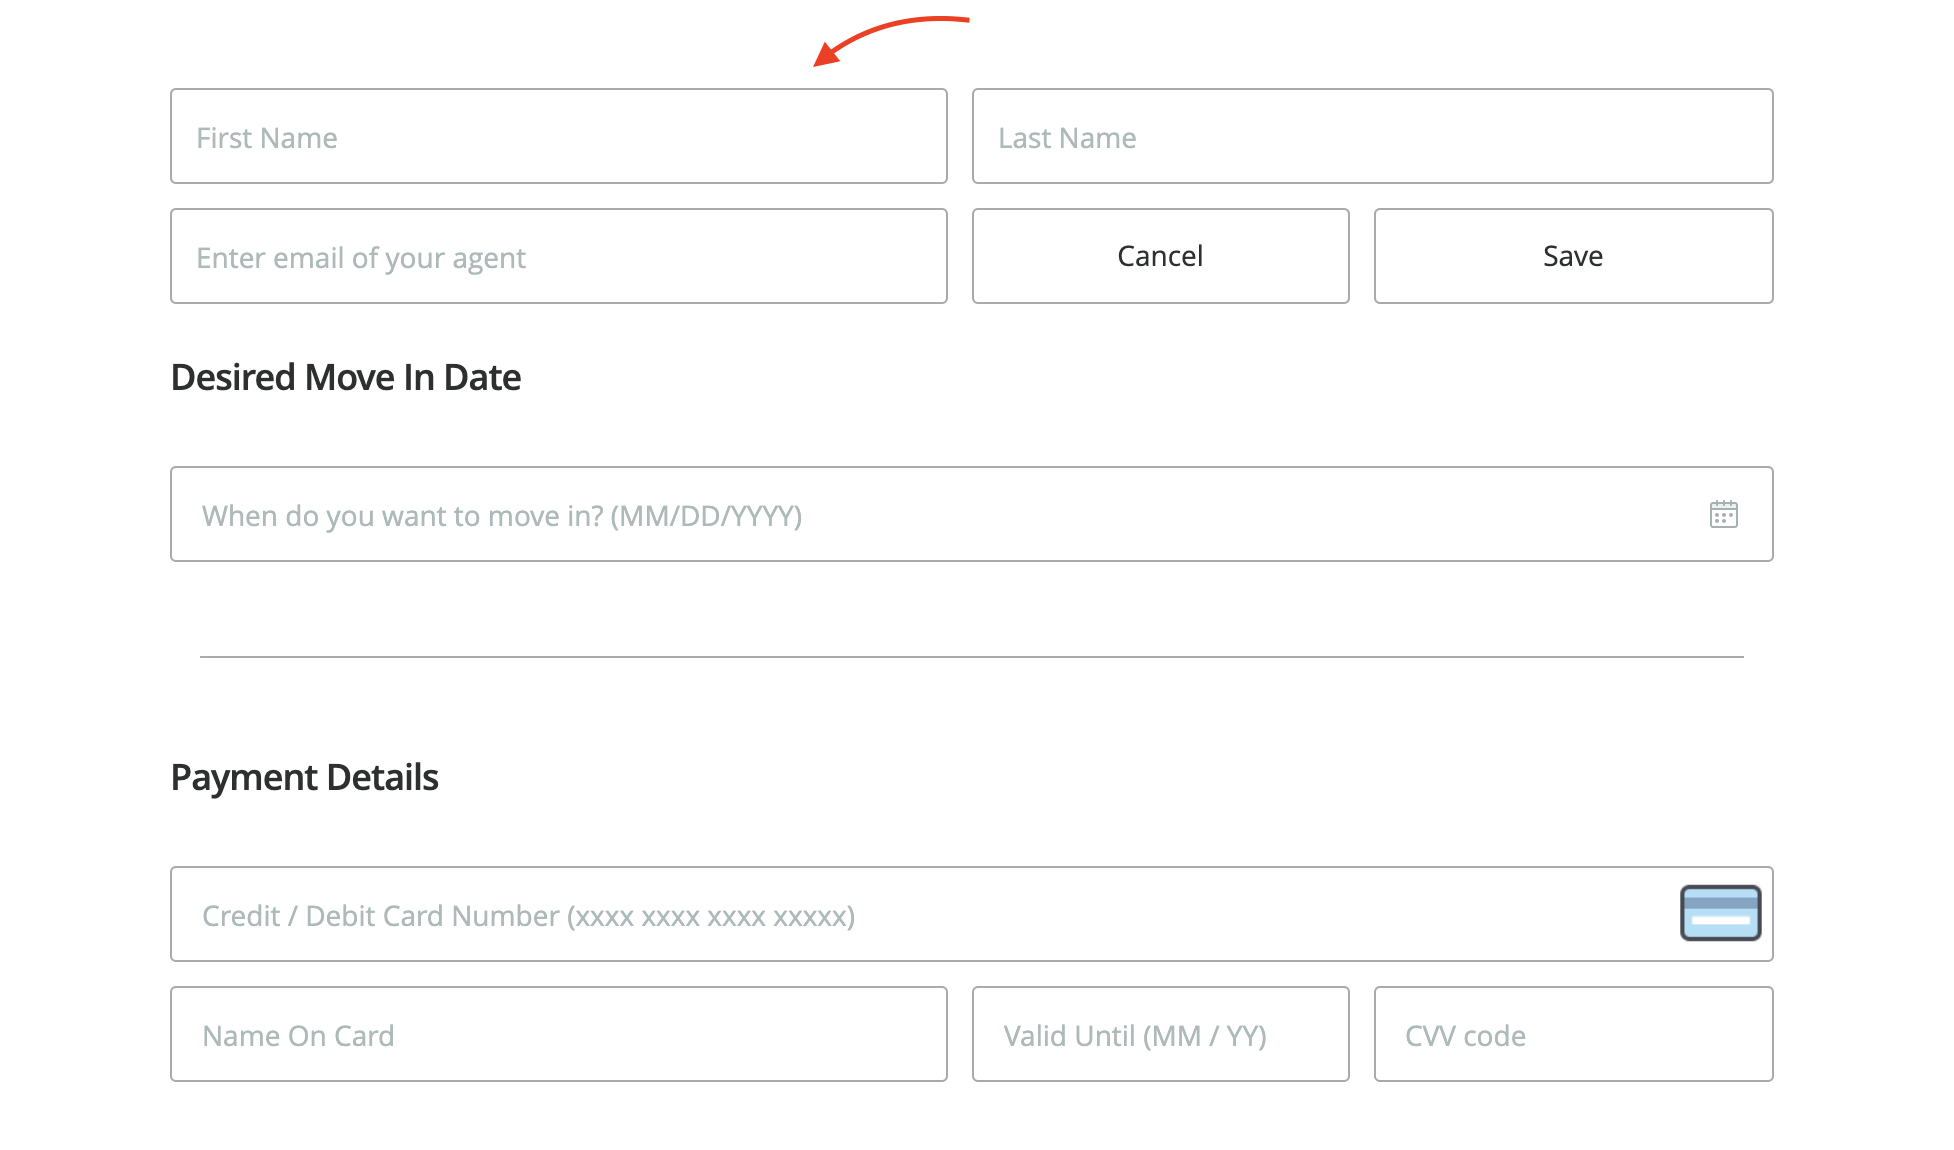Save the form with the Save button
This screenshot has height=1150, width=1954.
coord(1573,256)
